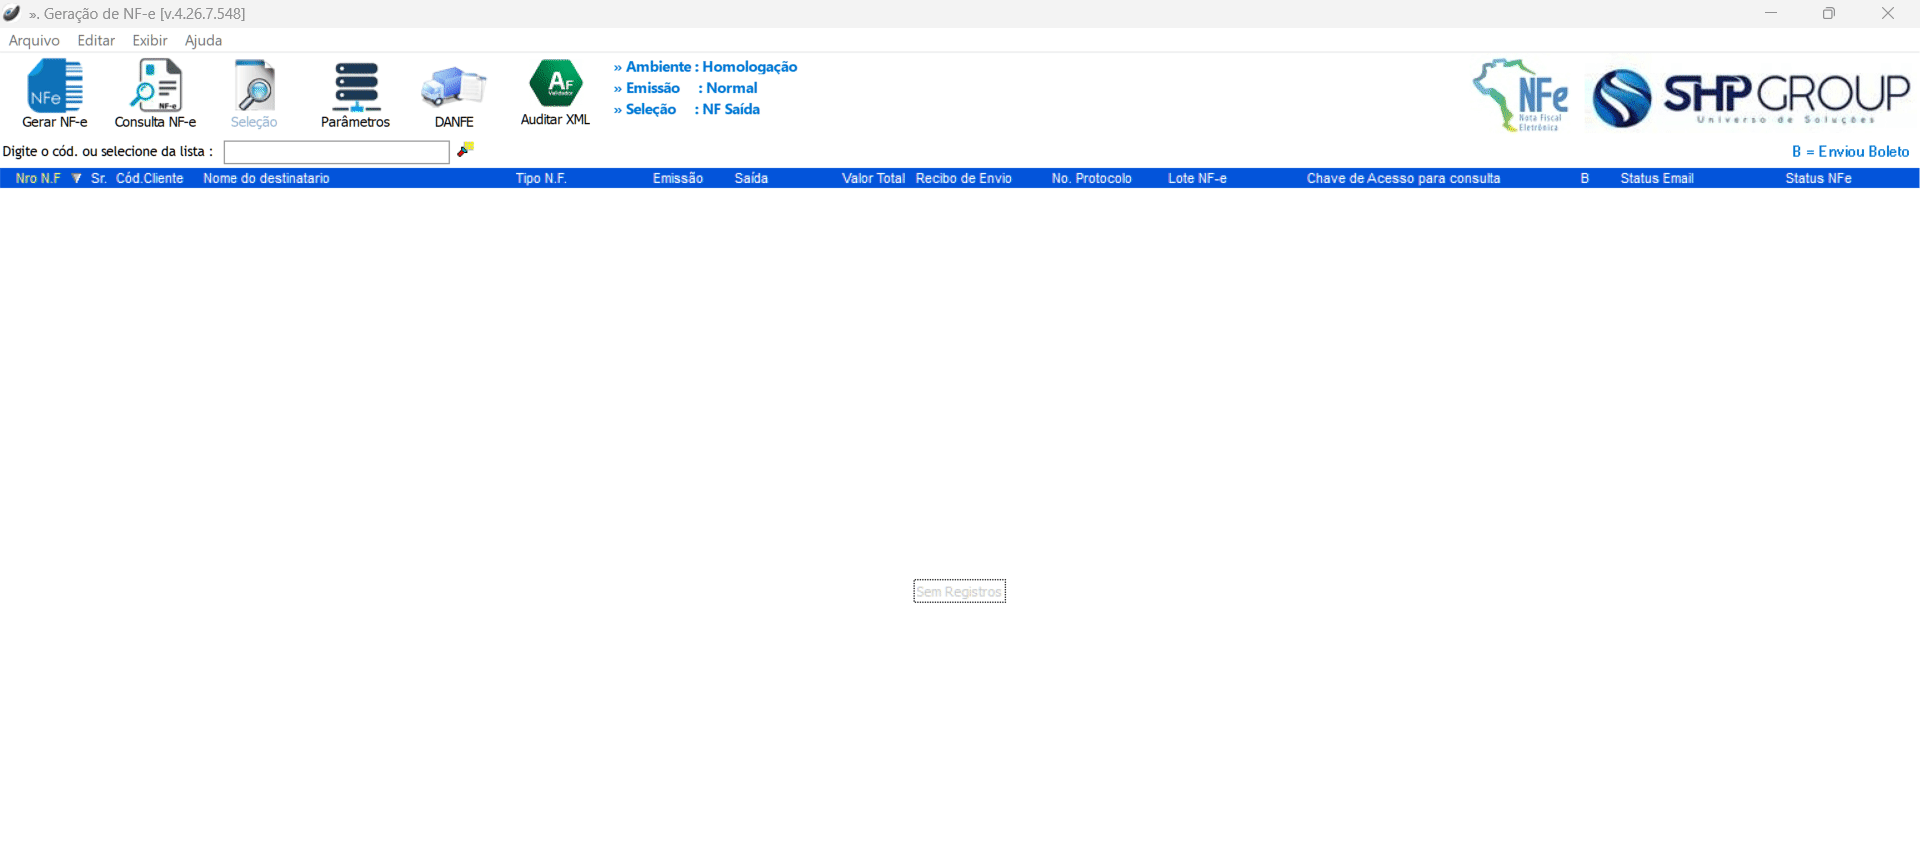The width and height of the screenshot is (1920, 858).
Task: Click the Sem Registros label
Action: tap(959, 592)
